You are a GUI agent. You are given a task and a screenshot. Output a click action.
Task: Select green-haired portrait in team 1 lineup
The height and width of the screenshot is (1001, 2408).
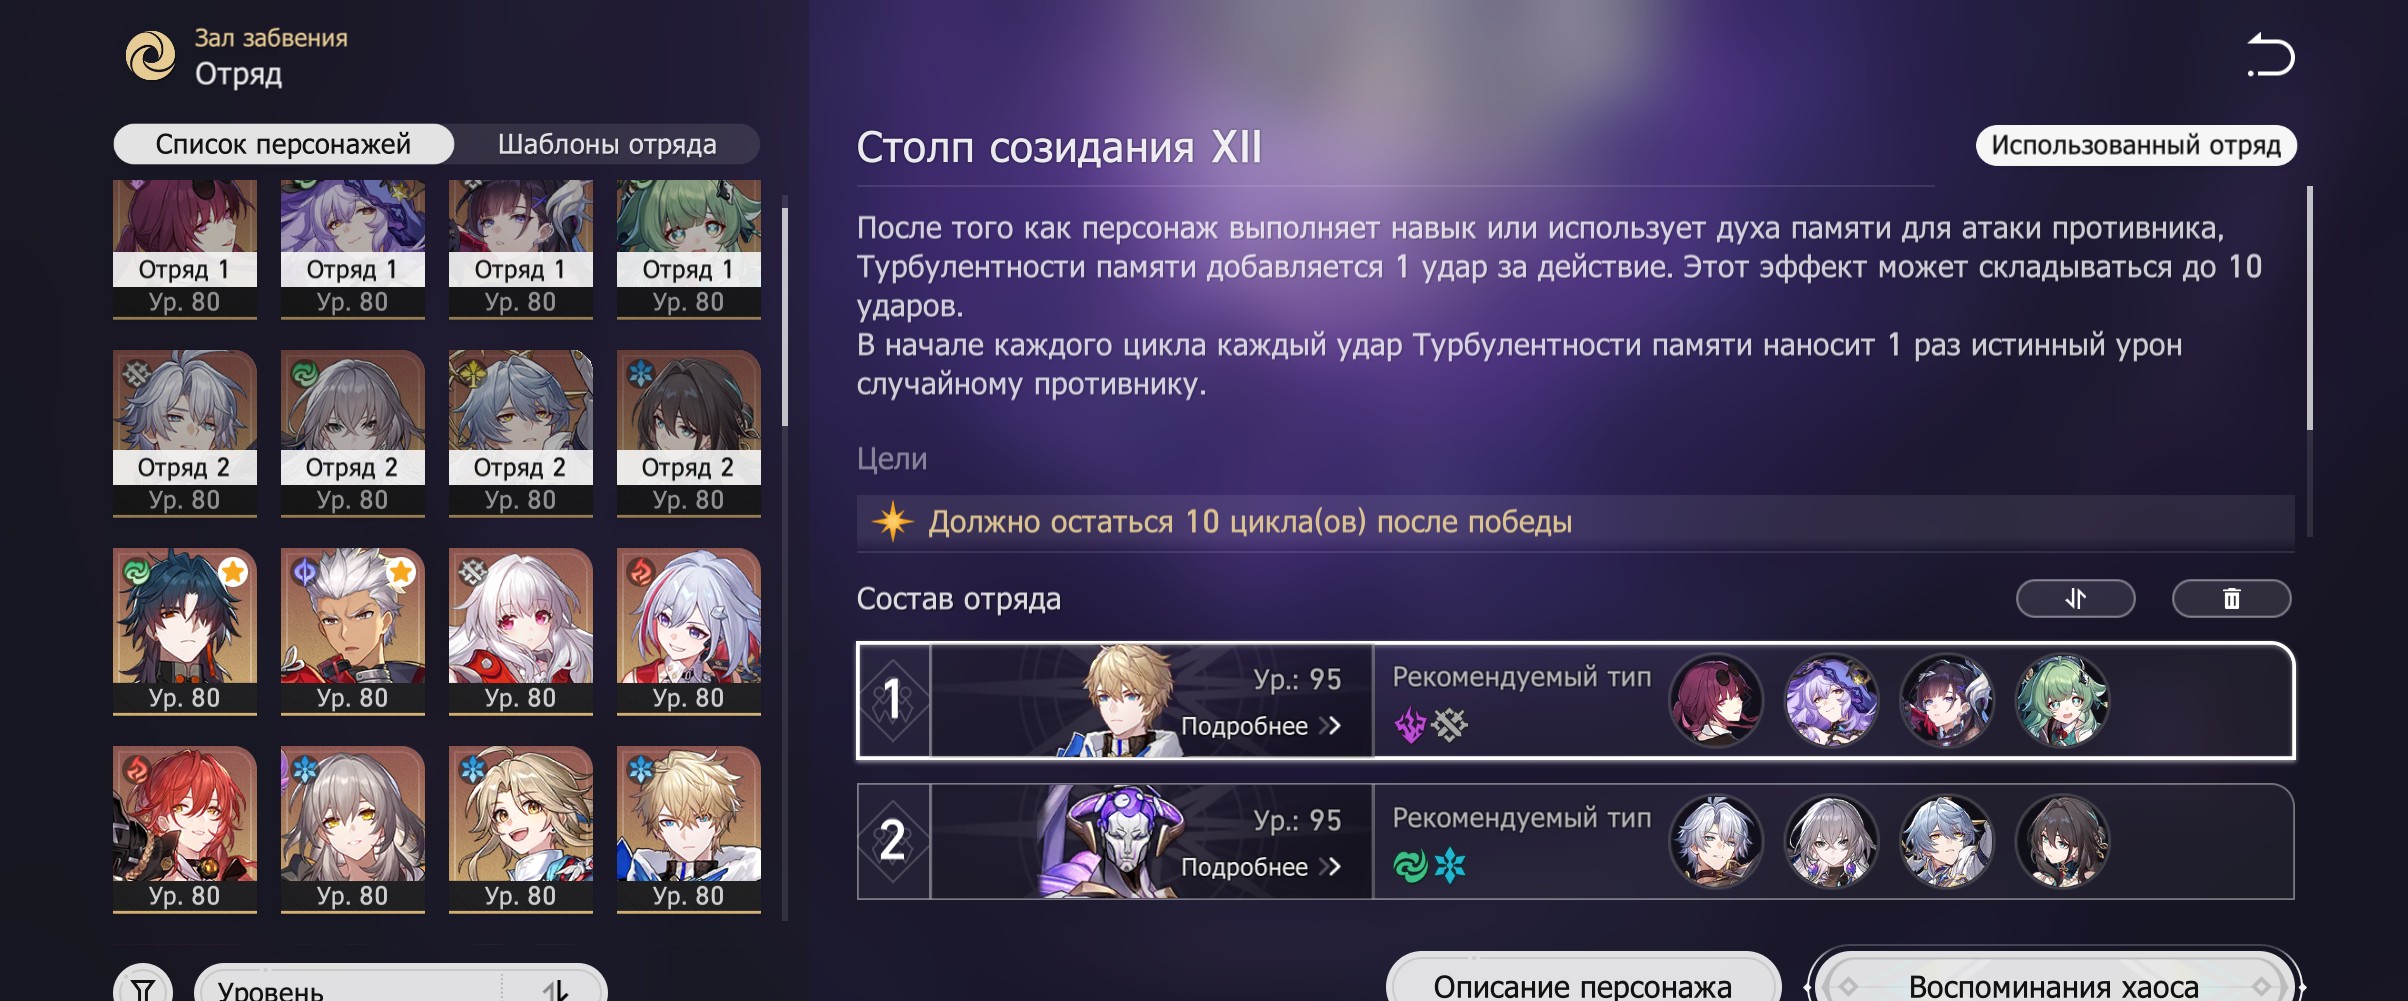(x=2061, y=700)
